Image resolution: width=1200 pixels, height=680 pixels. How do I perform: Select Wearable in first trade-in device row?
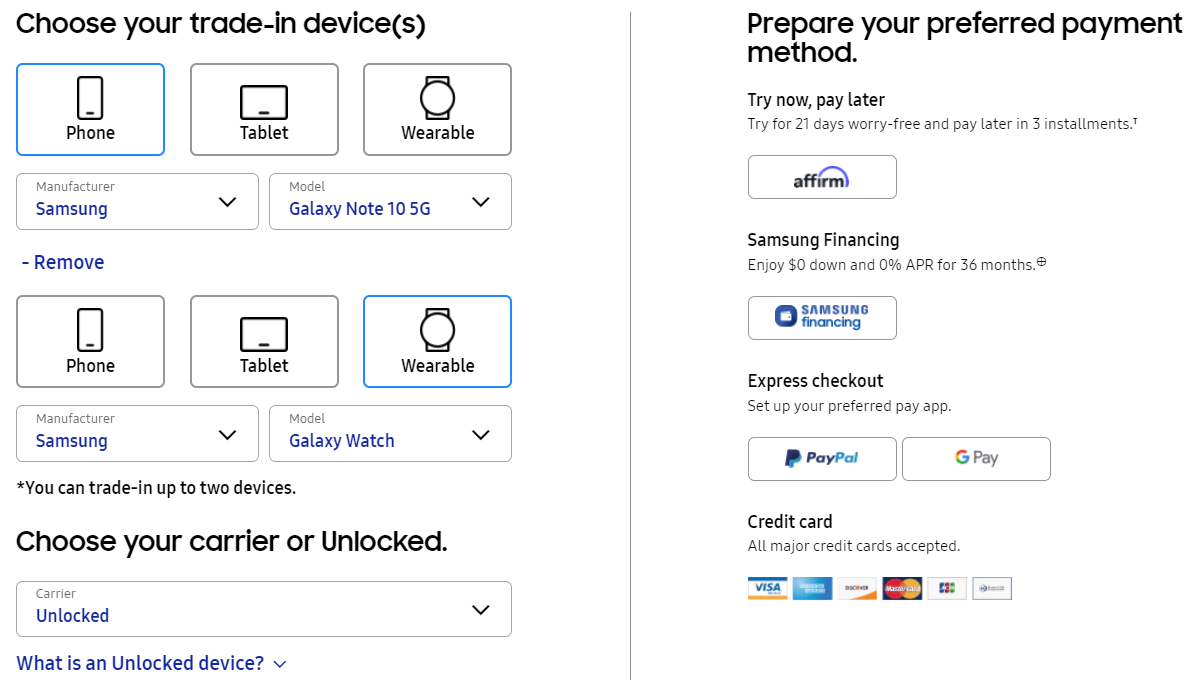437,110
